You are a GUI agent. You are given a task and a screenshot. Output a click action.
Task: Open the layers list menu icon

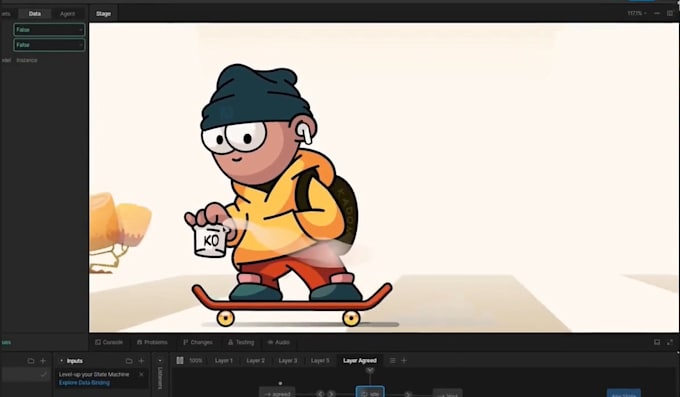coord(392,361)
